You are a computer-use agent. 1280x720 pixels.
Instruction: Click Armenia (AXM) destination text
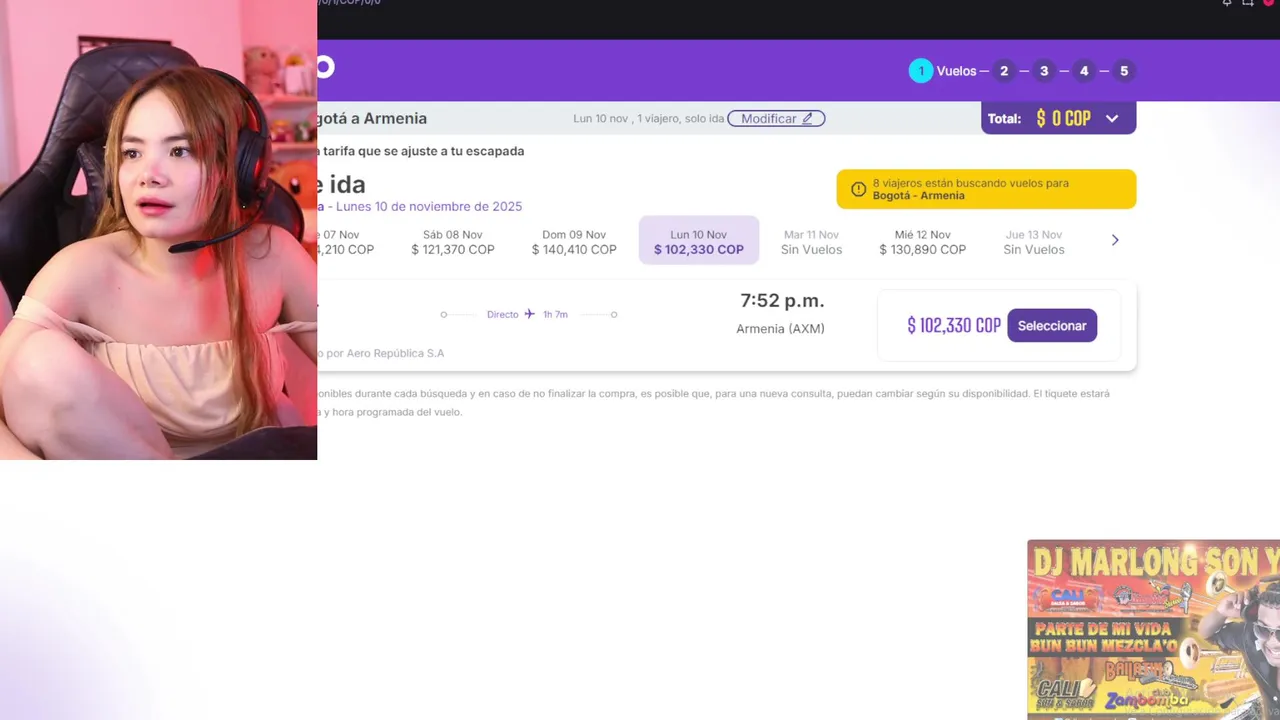pyautogui.click(x=780, y=328)
